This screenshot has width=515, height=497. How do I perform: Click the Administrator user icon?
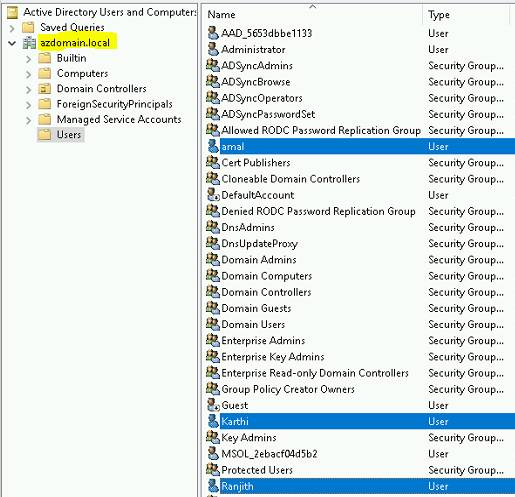213,49
